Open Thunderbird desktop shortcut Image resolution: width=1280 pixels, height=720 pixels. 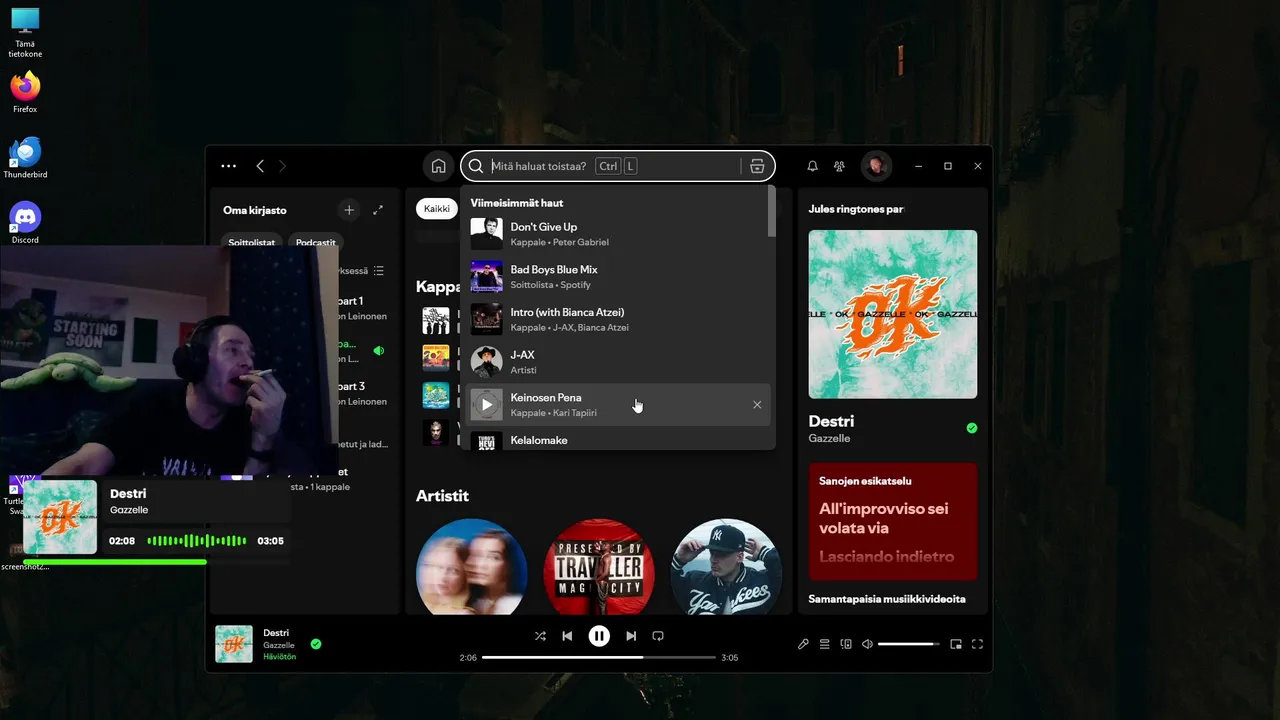tap(25, 158)
